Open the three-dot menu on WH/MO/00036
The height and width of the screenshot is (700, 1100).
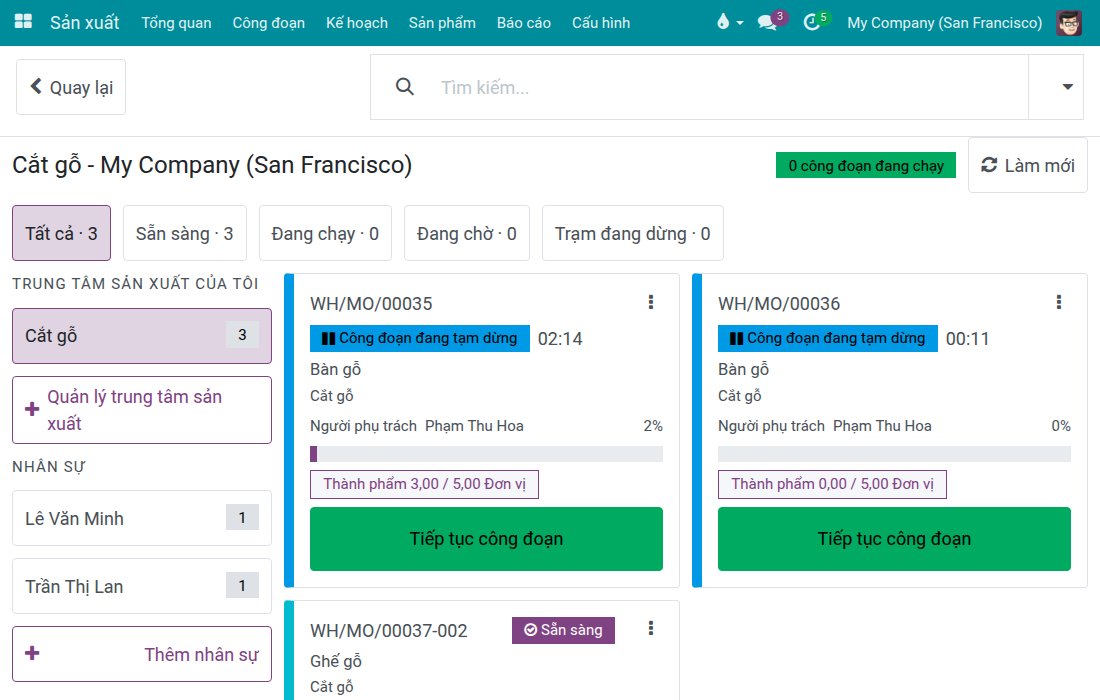1059,302
